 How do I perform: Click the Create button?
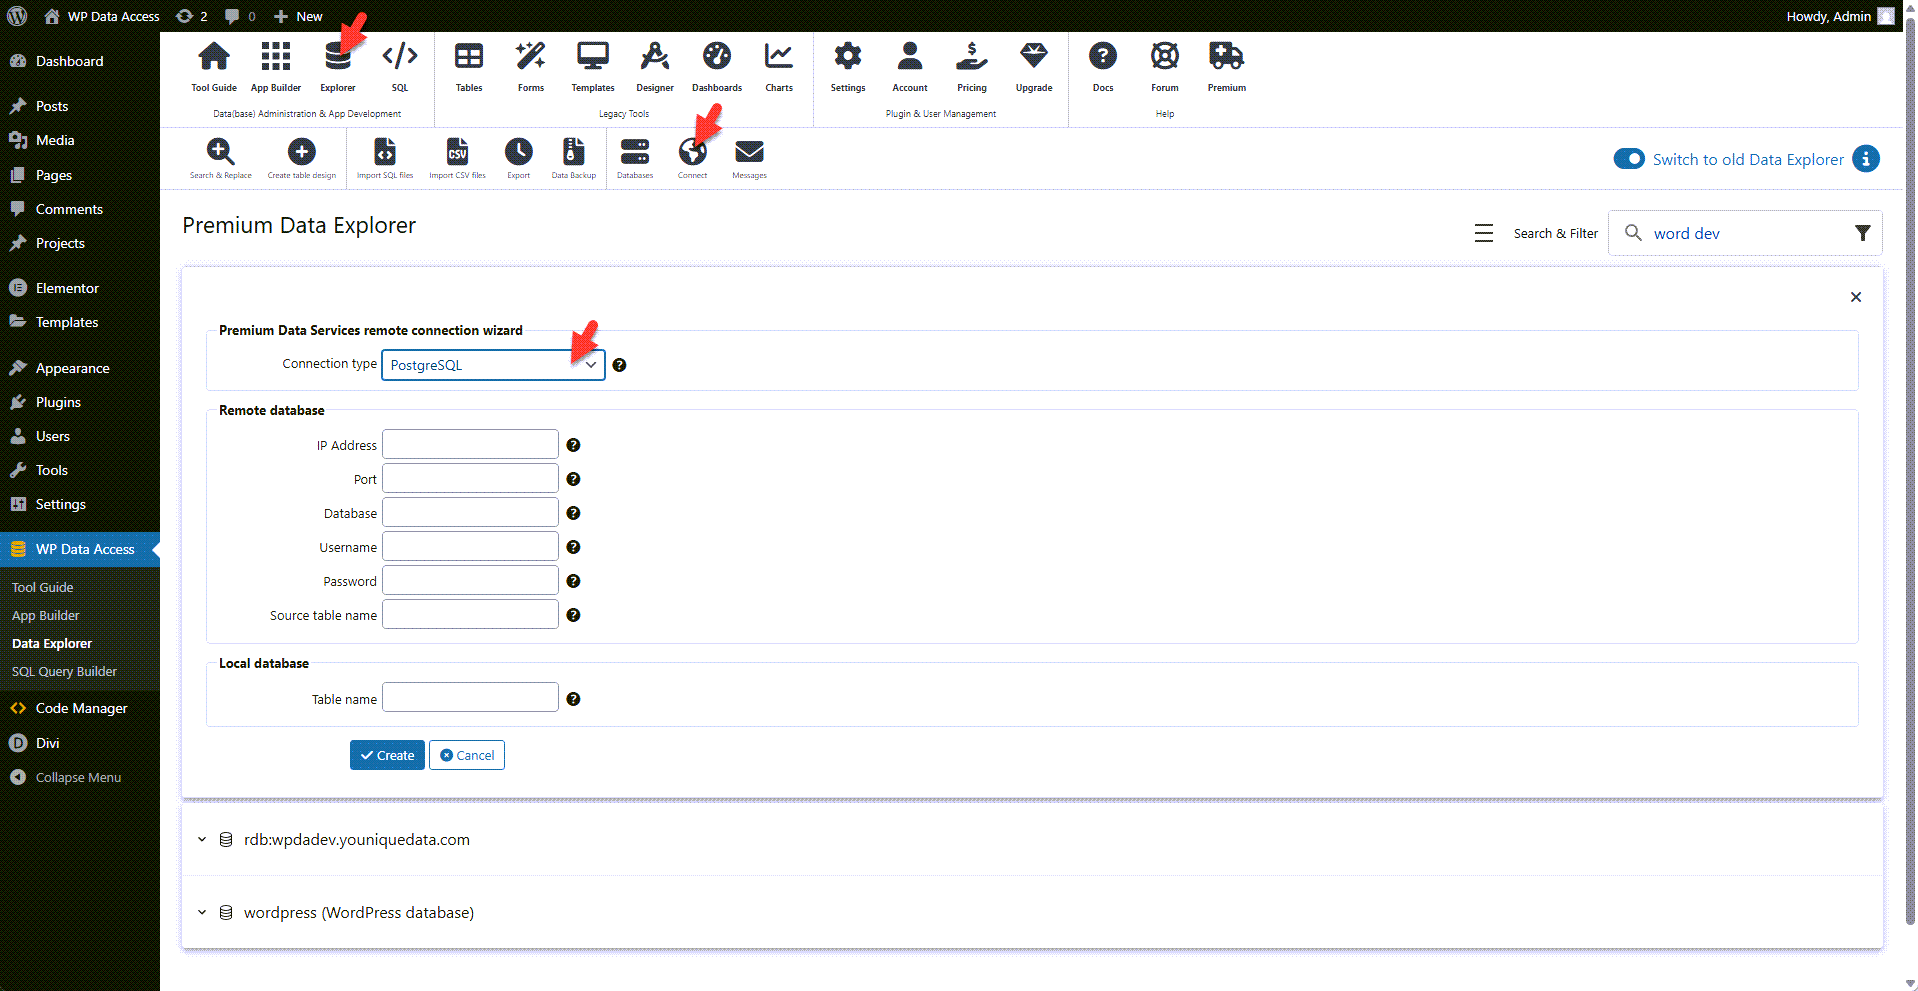pyautogui.click(x=387, y=755)
